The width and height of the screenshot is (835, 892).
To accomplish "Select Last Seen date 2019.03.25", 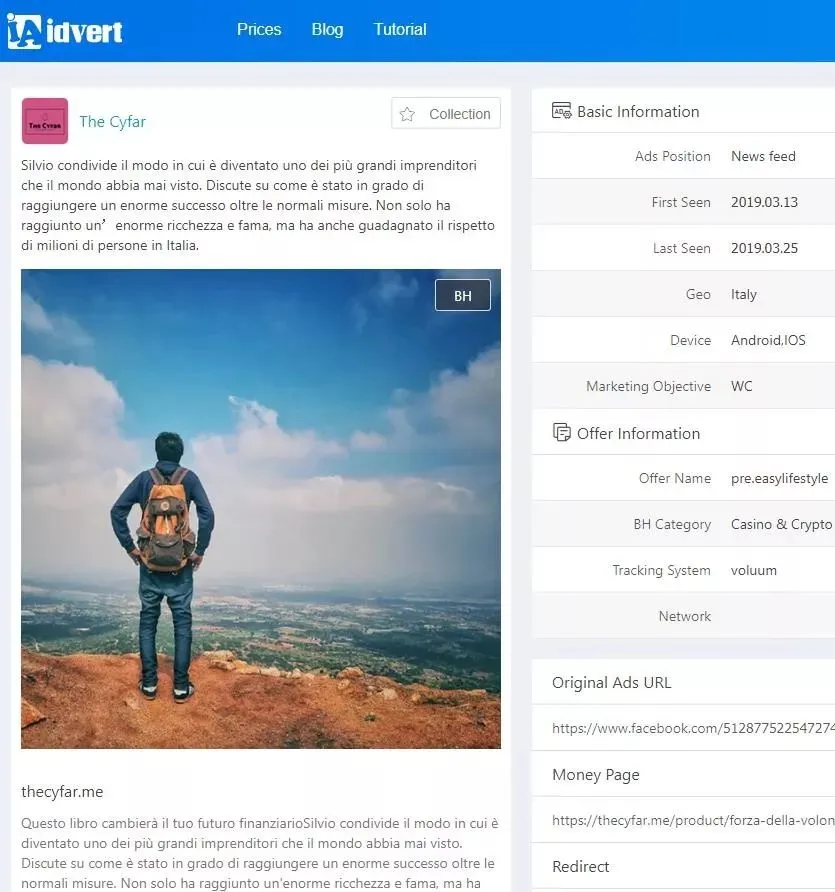I will (x=764, y=249).
